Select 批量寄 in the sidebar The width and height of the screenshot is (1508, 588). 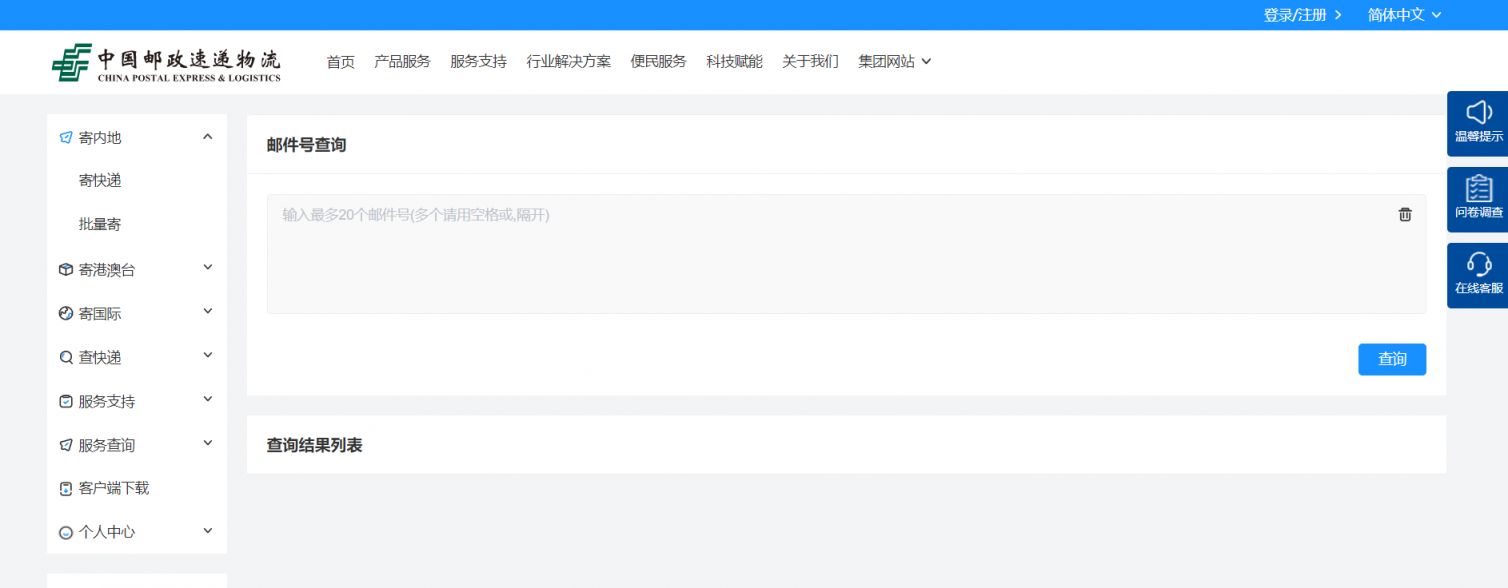(x=100, y=225)
